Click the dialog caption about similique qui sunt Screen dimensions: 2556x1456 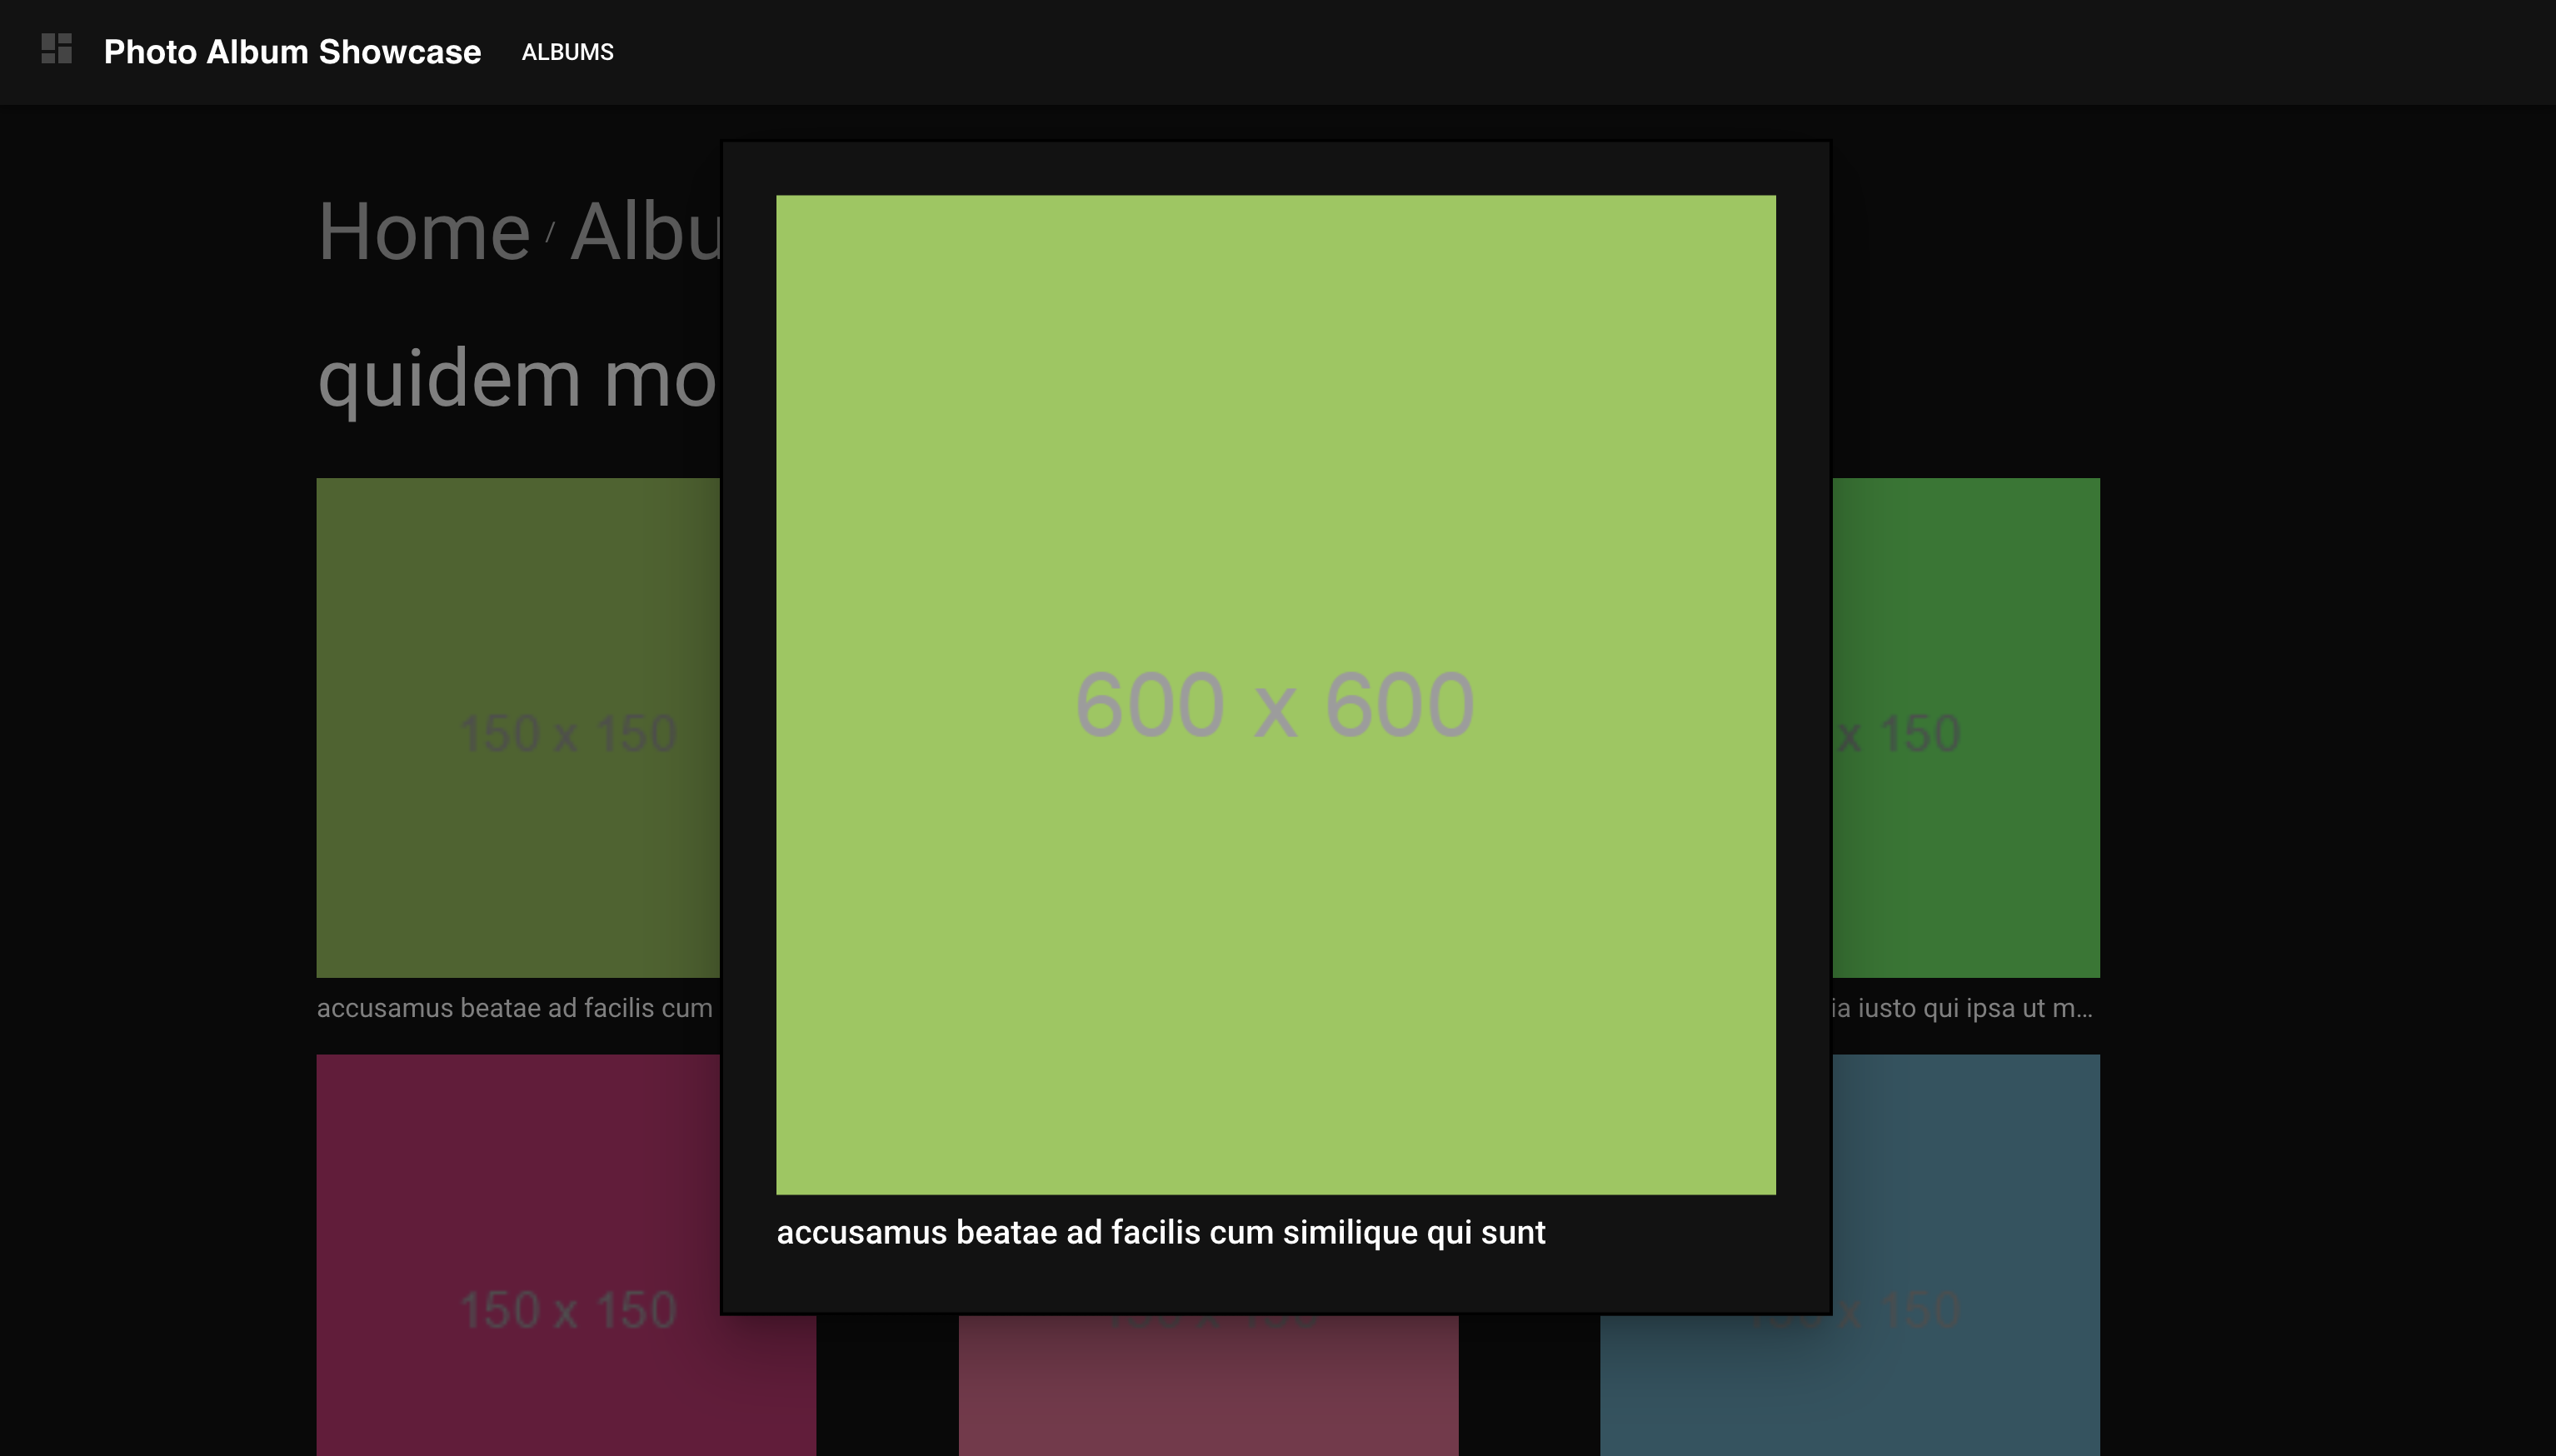click(x=1160, y=1232)
